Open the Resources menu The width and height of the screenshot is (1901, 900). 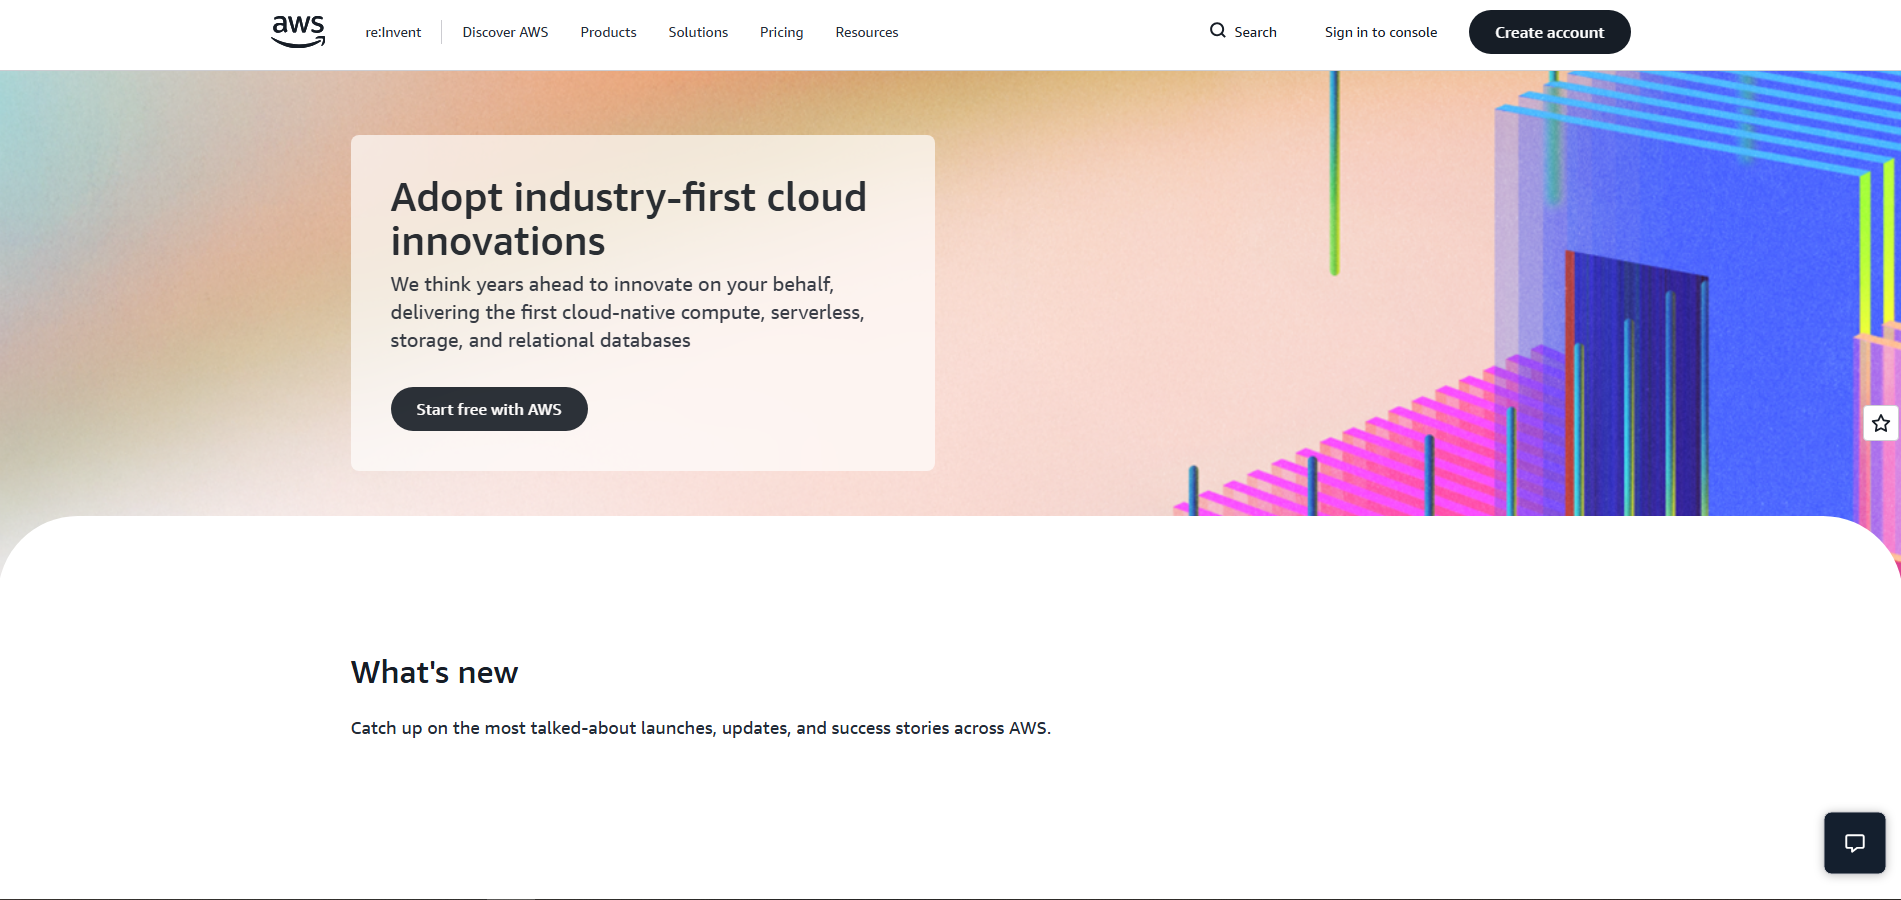(867, 32)
